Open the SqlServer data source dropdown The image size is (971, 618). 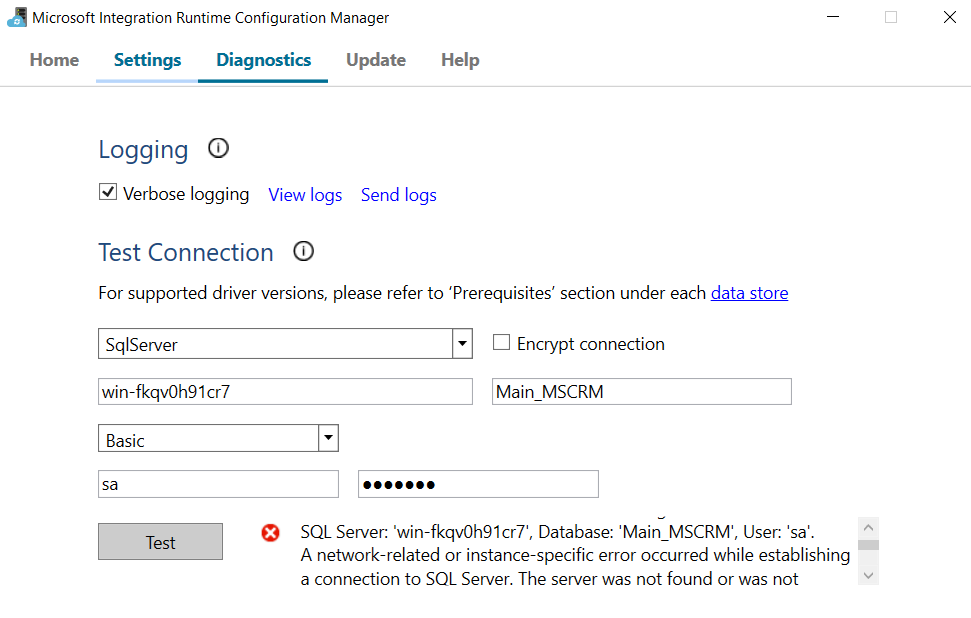462,344
